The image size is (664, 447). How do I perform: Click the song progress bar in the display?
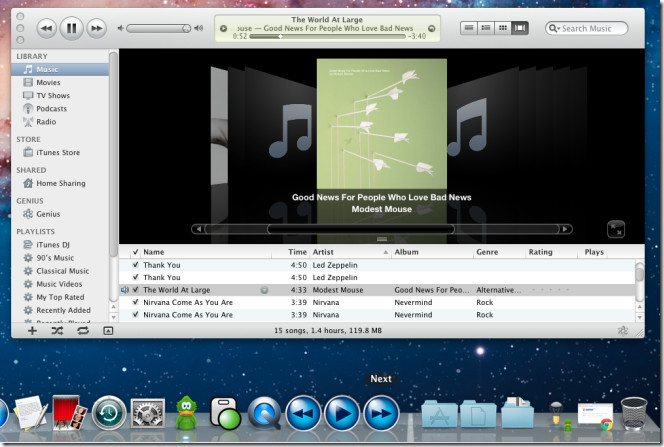pos(327,36)
